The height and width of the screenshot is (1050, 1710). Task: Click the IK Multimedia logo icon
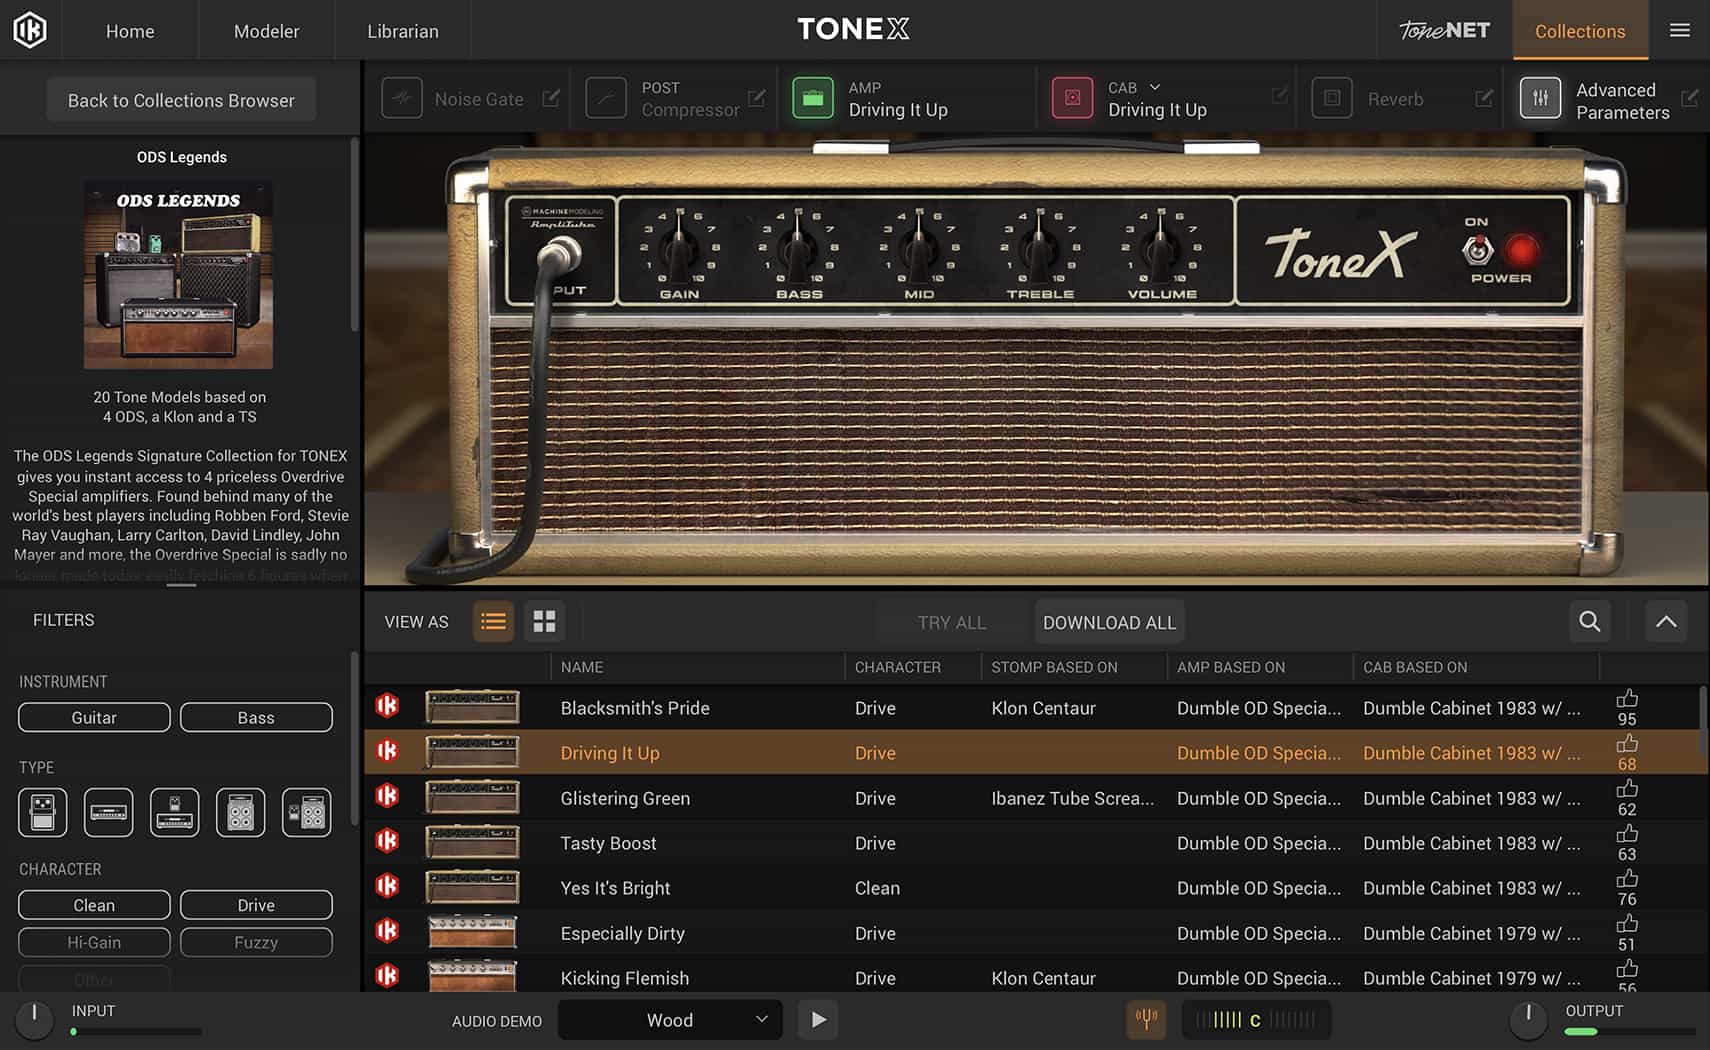click(x=30, y=30)
